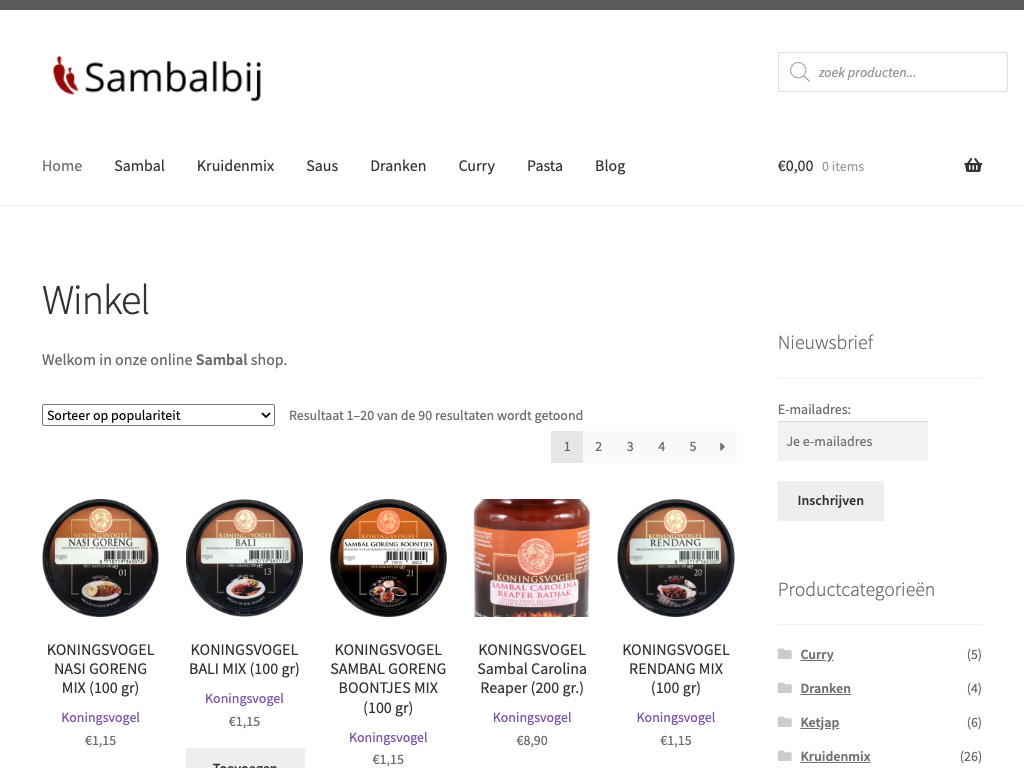Open the Sorteer op populariteit dropdown

tap(158, 415)
